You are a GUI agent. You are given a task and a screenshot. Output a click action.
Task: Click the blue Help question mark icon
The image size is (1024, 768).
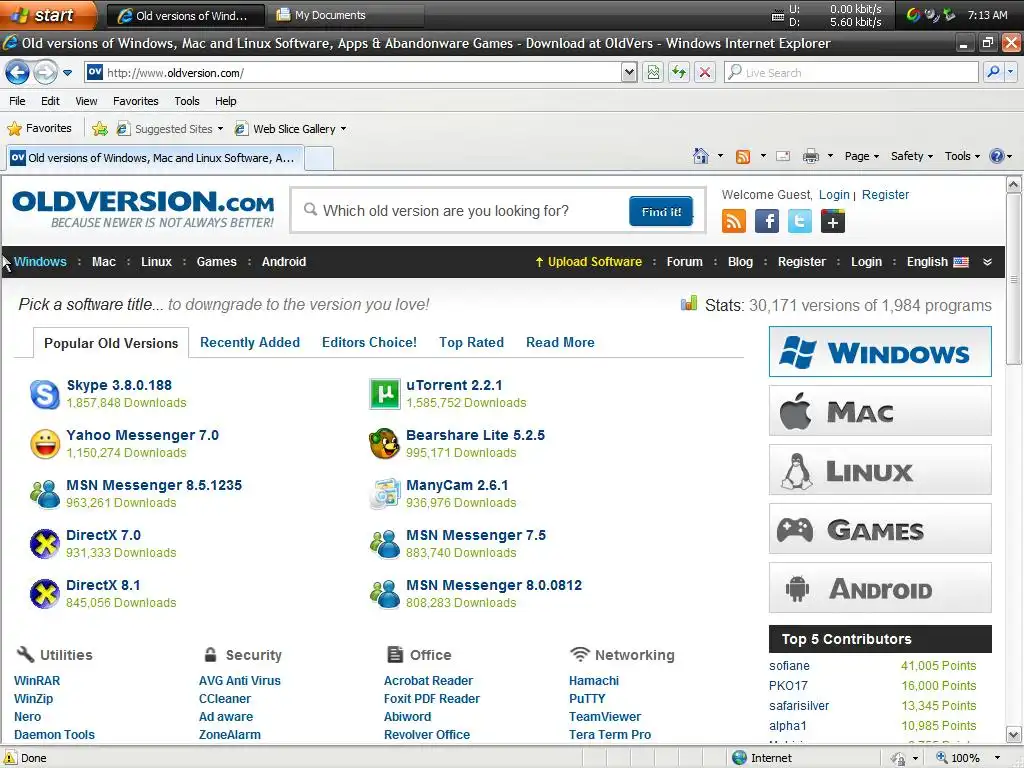(x=997, y=156)
